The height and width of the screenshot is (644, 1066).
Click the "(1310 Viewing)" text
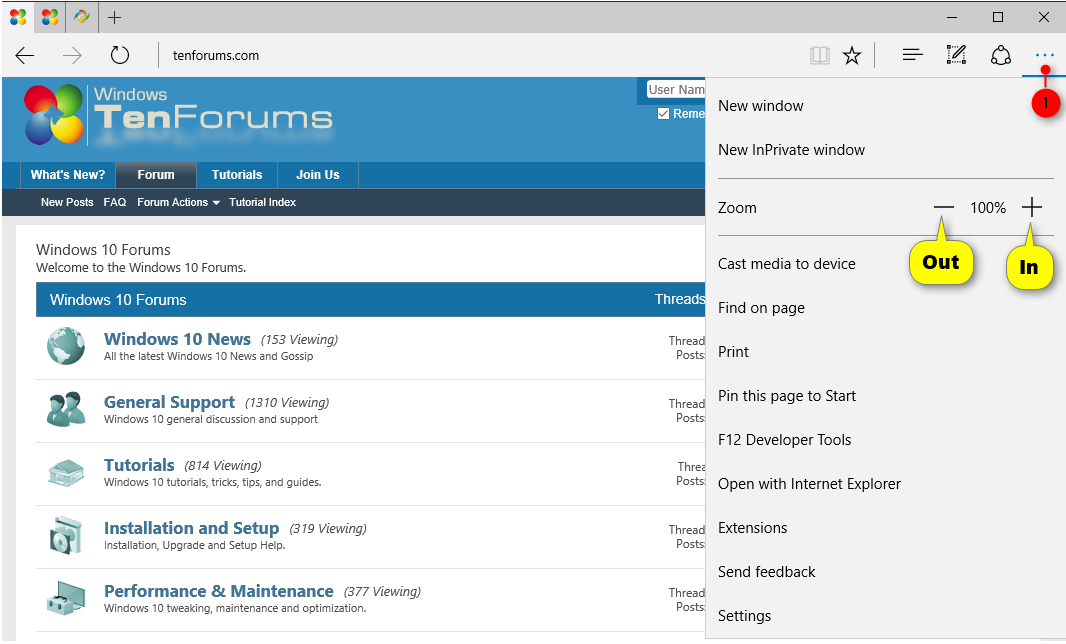(287, 403)
